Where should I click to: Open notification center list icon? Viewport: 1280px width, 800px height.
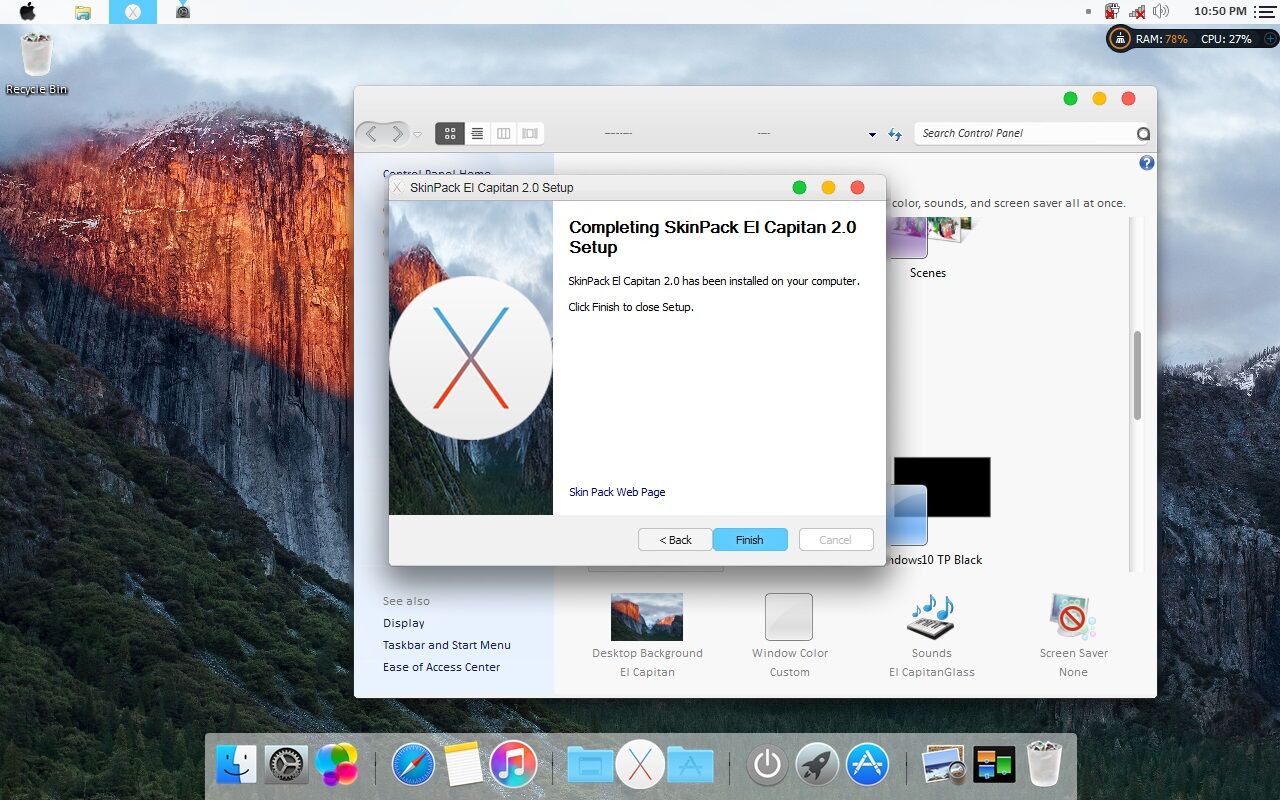click(x=1264, y=11)
